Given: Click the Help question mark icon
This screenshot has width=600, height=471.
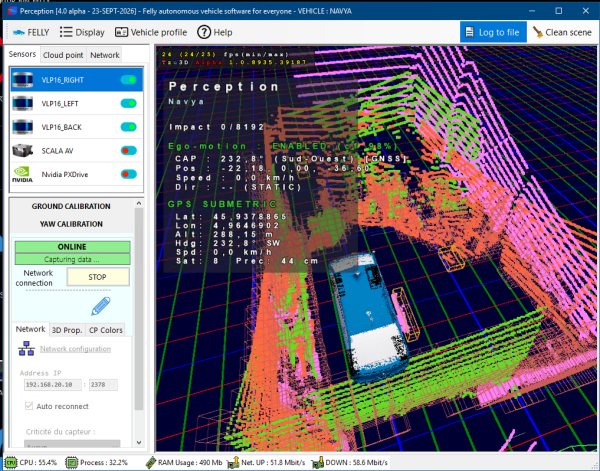Looking at the screenshot, I should point(204,32).
